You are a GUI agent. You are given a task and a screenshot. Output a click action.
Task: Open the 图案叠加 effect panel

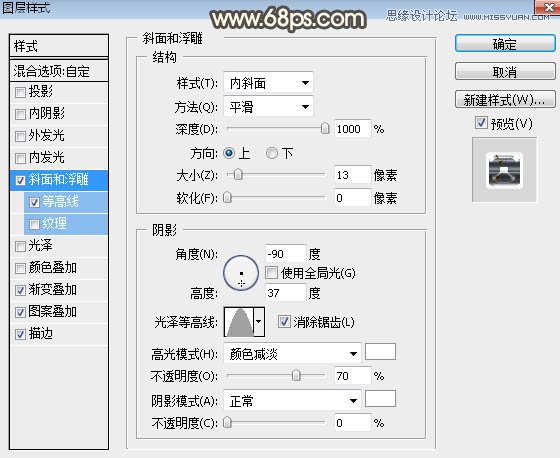pos(52,312)
